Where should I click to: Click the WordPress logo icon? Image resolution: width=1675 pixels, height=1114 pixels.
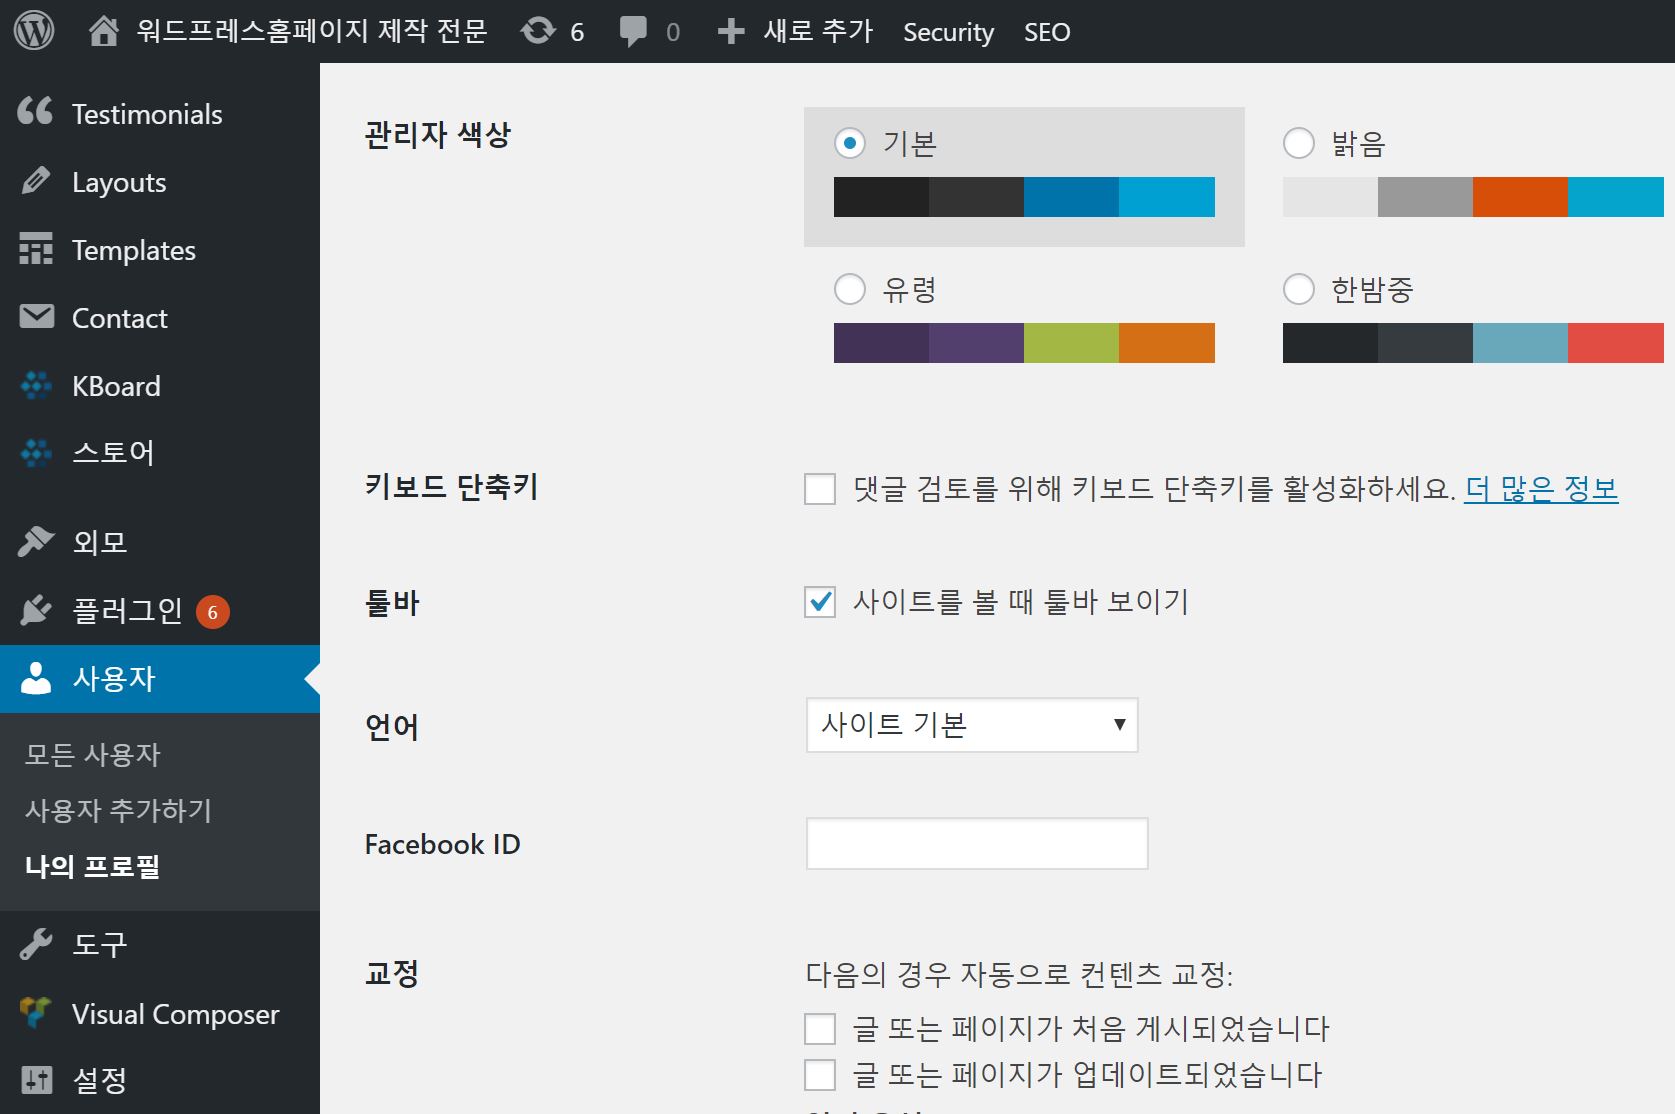pos(34,31)
